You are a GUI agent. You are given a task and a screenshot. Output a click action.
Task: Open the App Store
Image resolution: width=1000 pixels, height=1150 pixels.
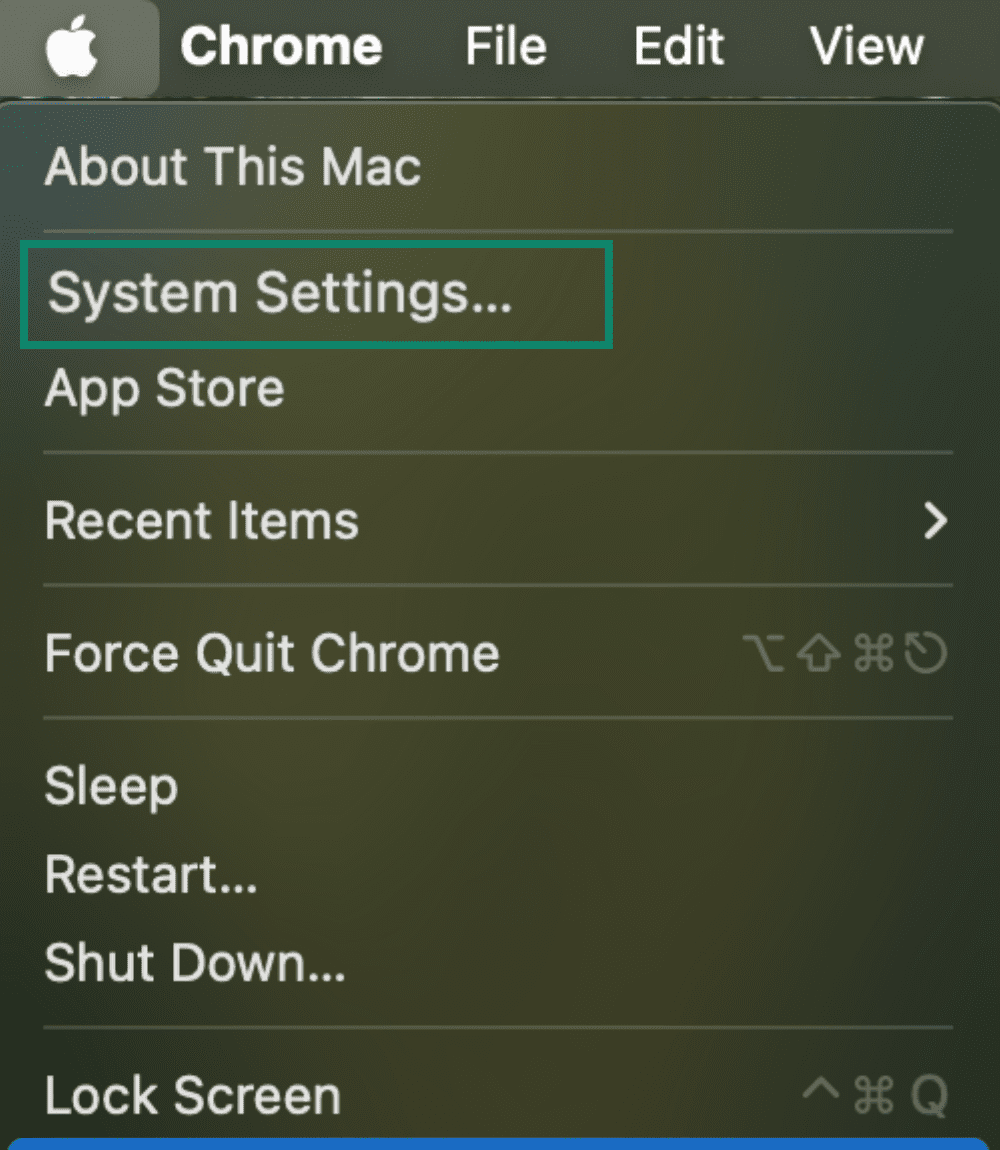pyautogui.click(x=163, y=389)
